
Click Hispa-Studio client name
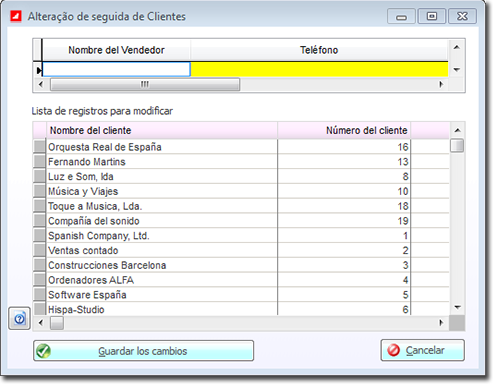click(76, 309)
